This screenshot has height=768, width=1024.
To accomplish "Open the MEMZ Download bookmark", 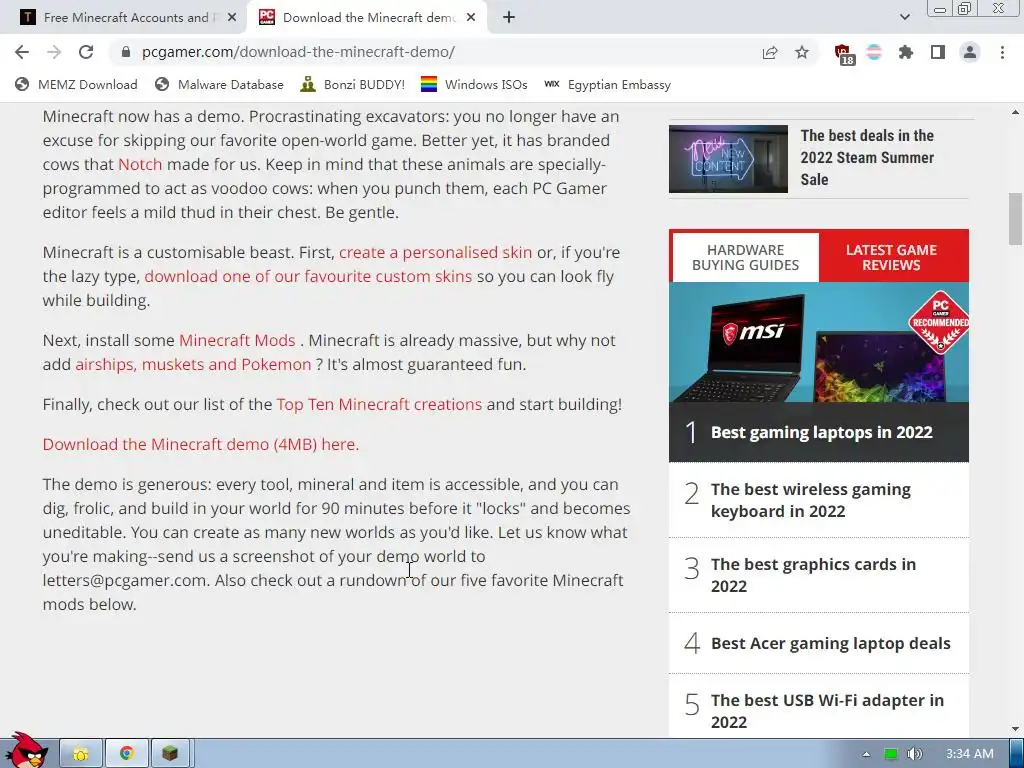I will coord(76,85).
